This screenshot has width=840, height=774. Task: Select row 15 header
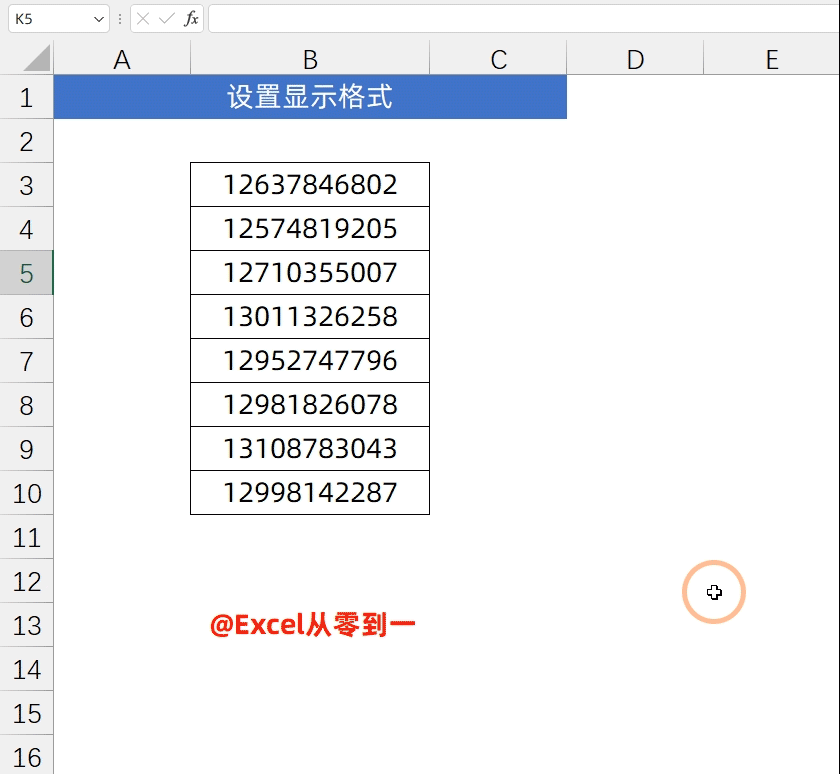click(x=26, y=712)
